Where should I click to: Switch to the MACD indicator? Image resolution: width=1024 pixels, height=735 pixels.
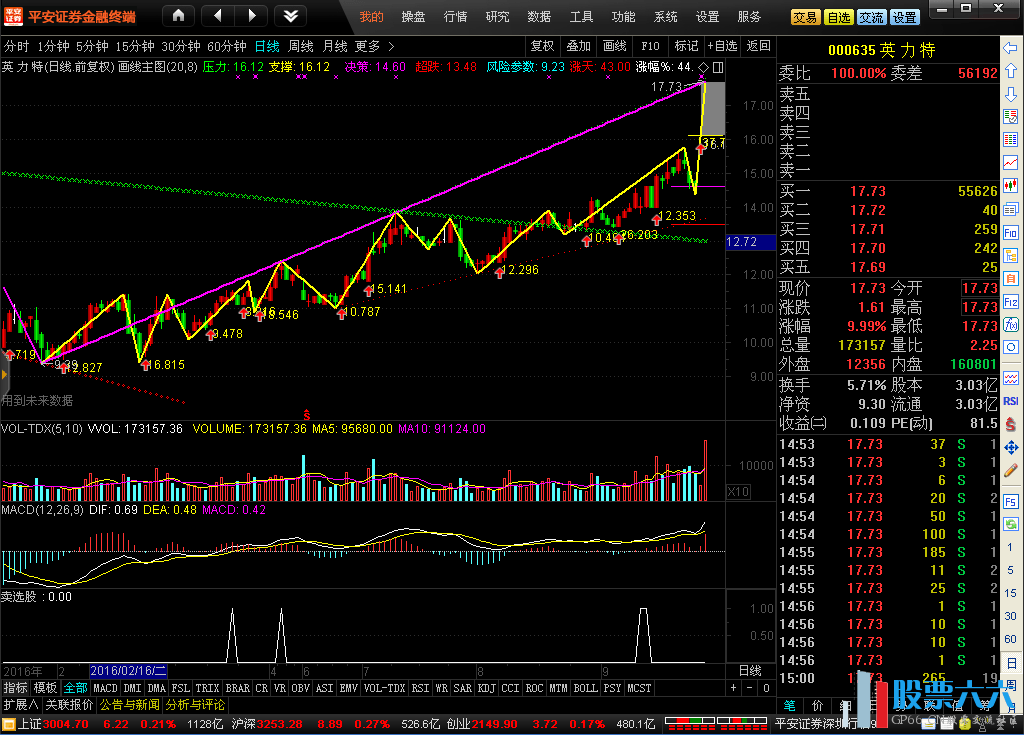pyautogui.click(x=105, y=688)
